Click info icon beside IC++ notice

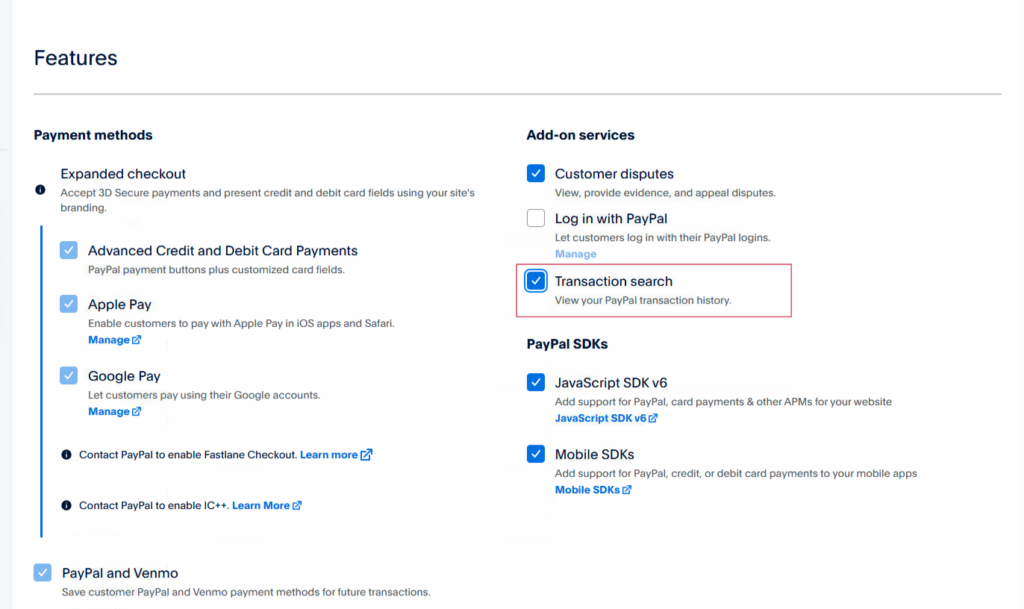[66, 506]
